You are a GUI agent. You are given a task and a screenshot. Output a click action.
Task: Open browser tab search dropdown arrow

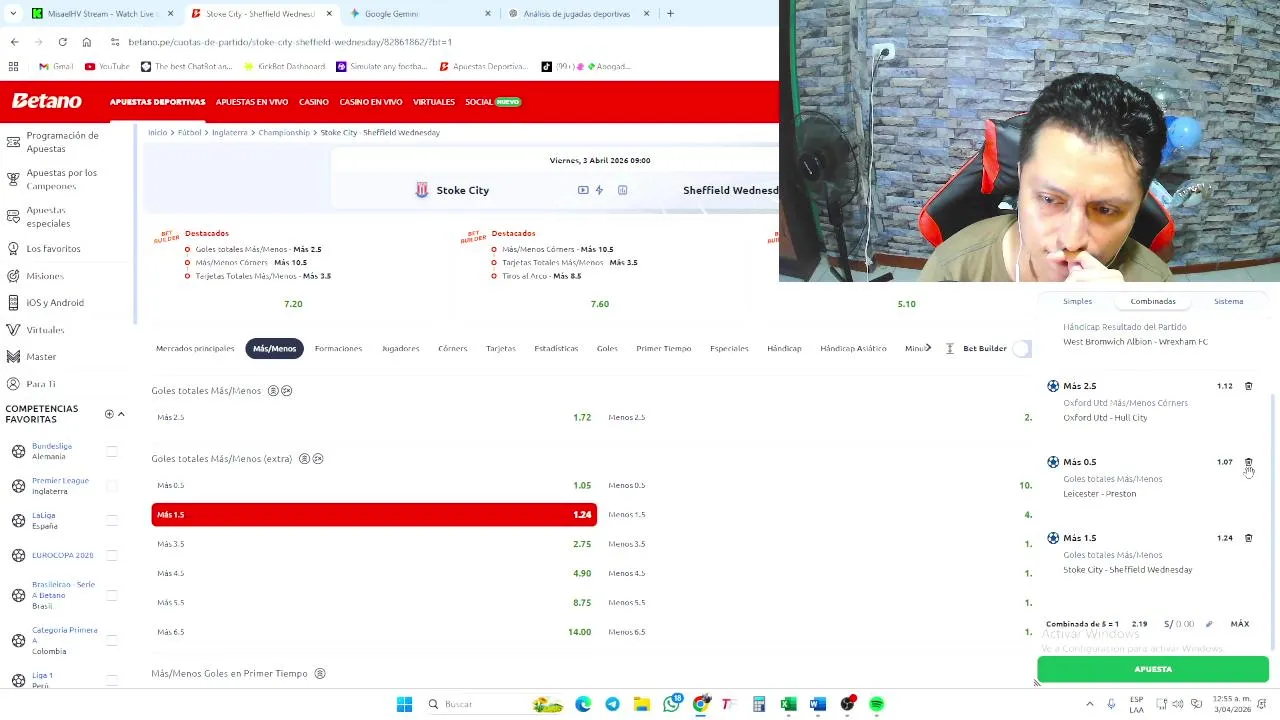point(11,14)
